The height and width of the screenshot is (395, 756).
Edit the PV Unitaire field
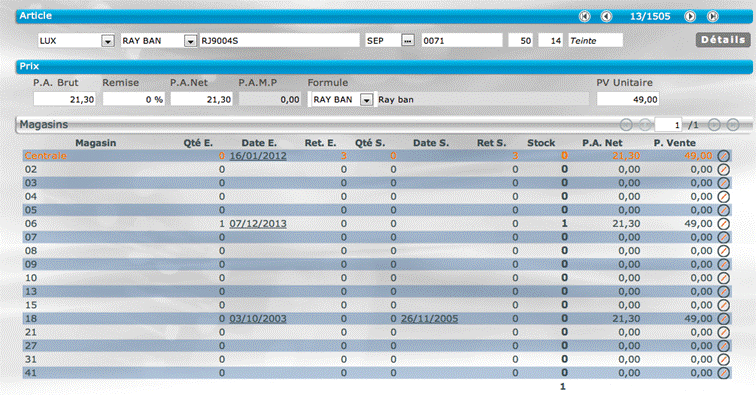(x=628, y=99)
